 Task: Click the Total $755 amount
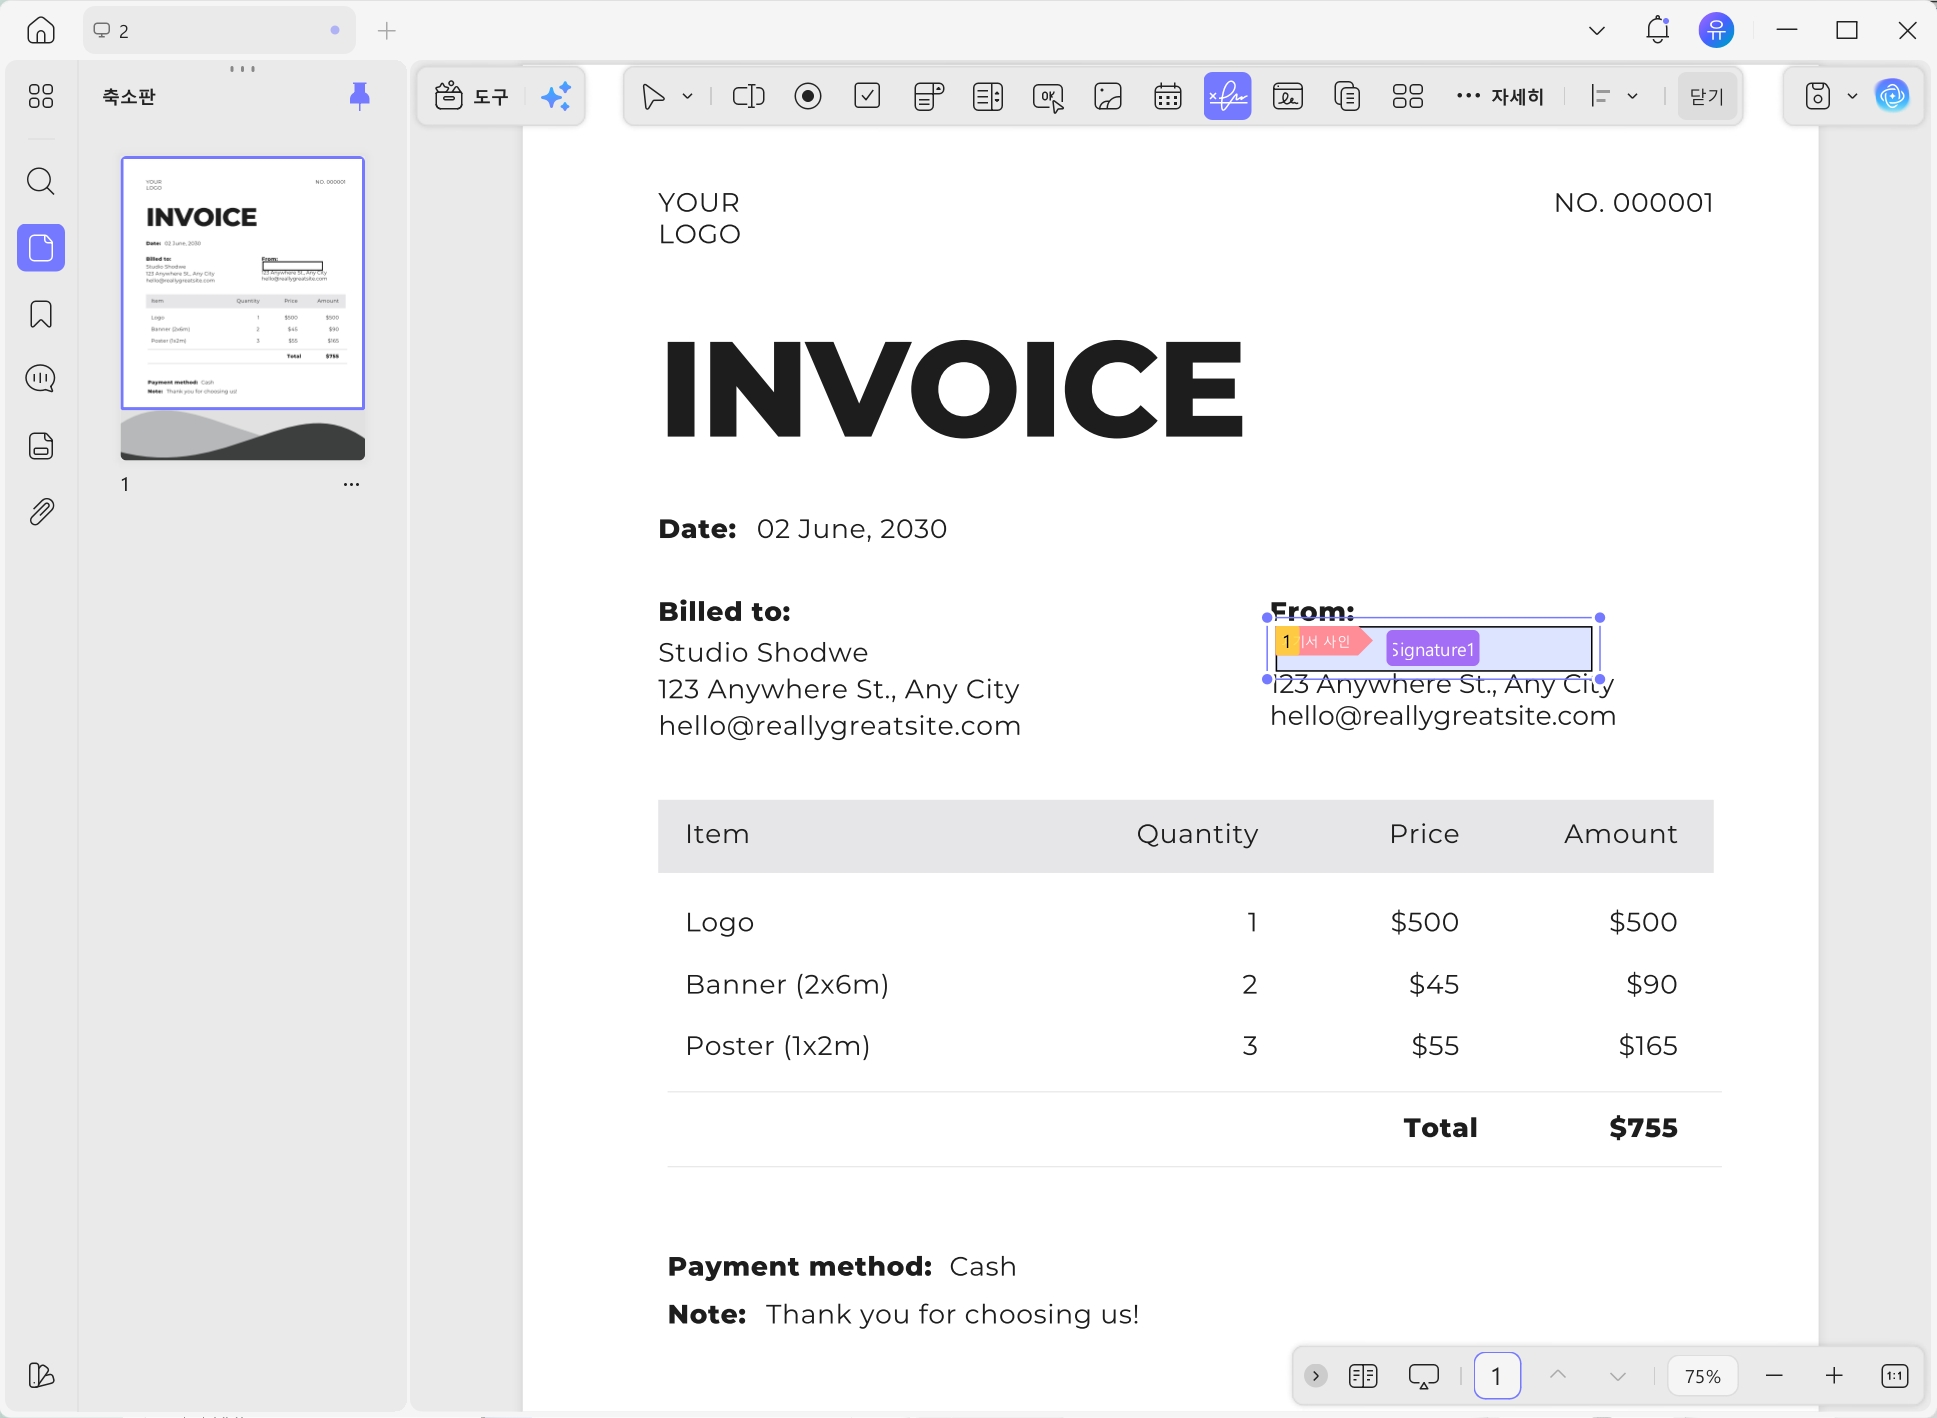pos(1644,1128)
